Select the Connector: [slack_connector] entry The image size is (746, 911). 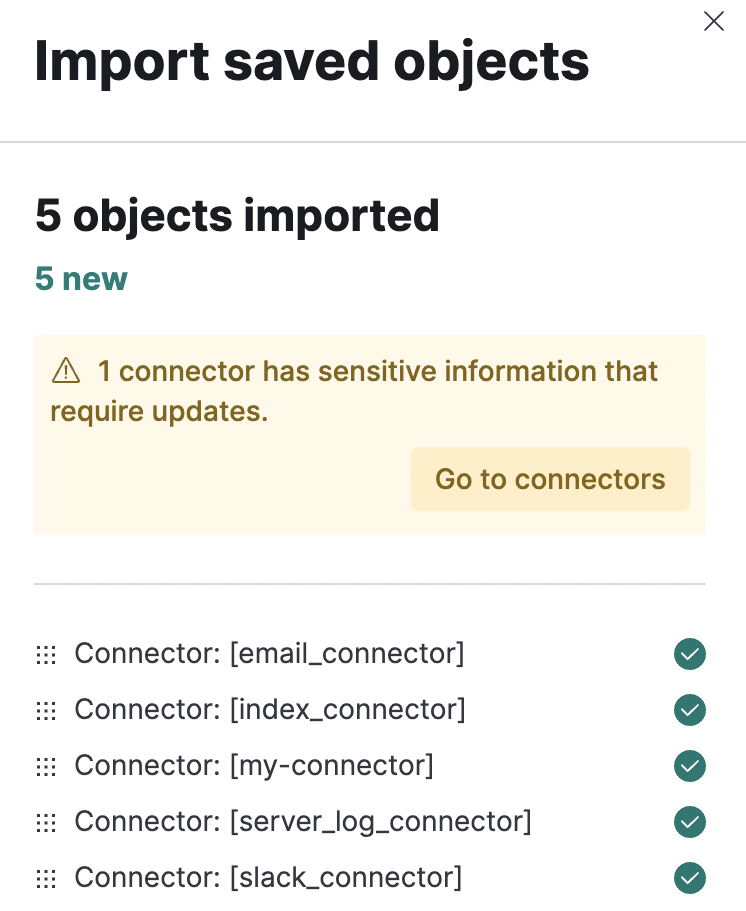click(267, 878)
